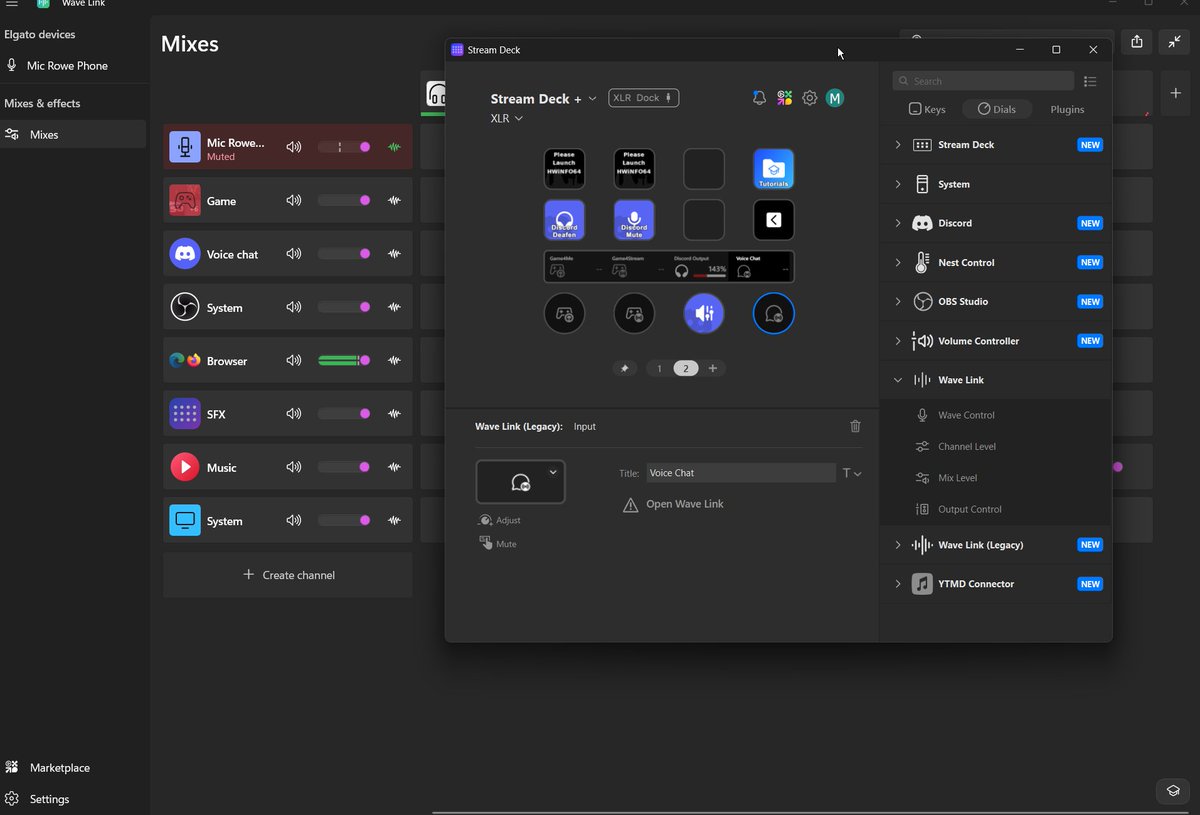Click the Stream Deck search field
The image size is (1200, 815).
pyautogui.click(x=983, y=81)
